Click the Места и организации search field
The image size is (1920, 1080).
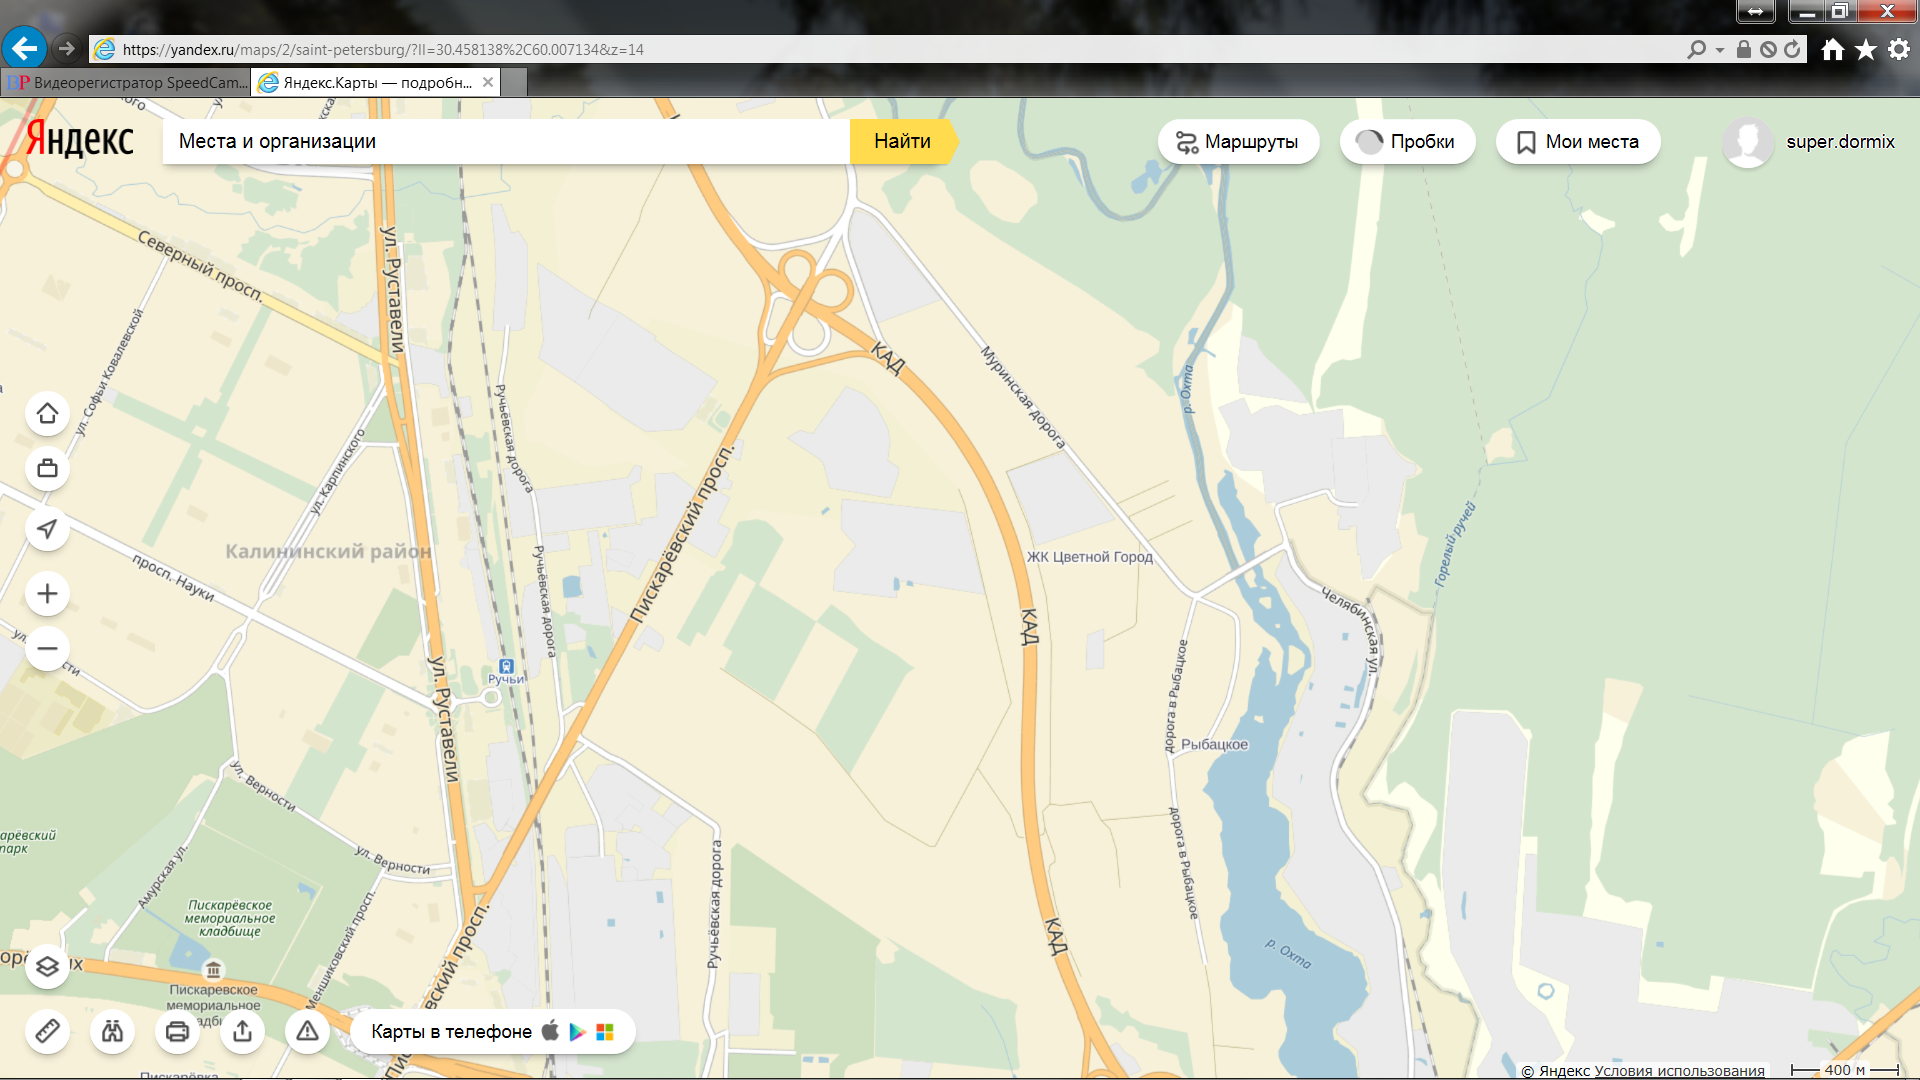(x=505, y=142)
